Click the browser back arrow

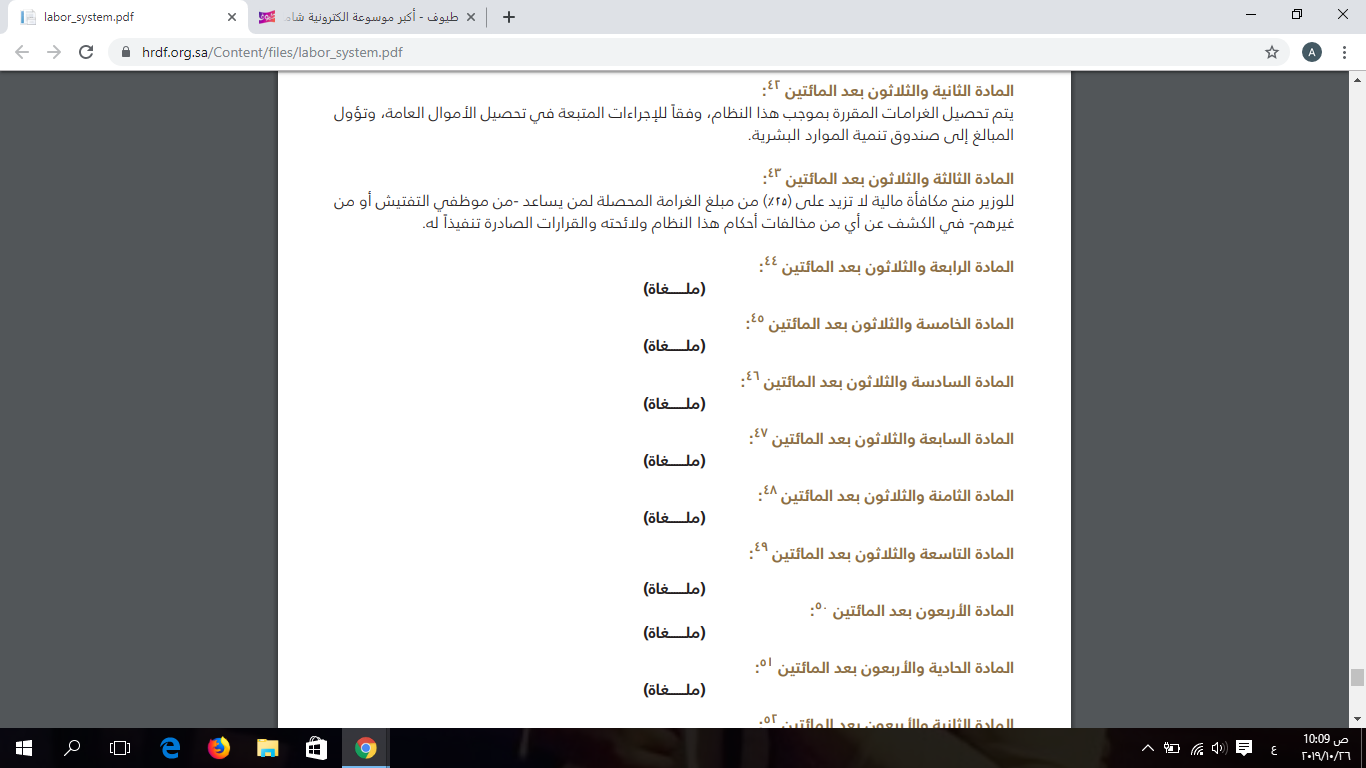click(x=22, y=52)
